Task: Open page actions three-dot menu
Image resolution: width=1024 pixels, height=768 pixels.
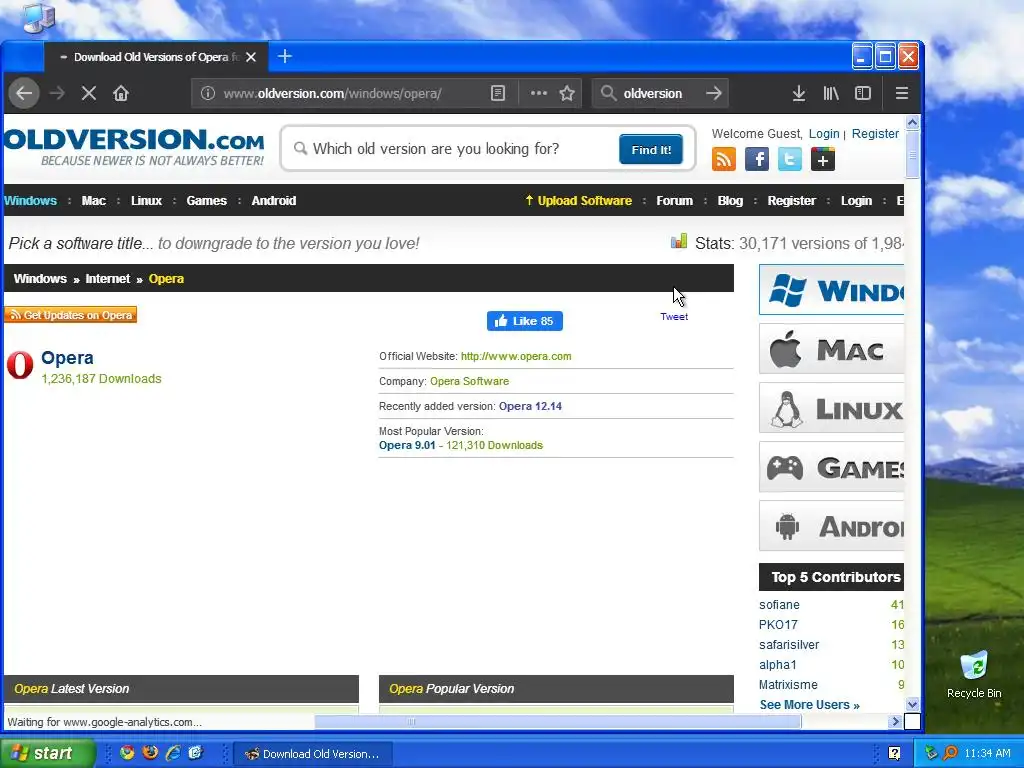Action: pyautogui.click(x=539, y=93)
